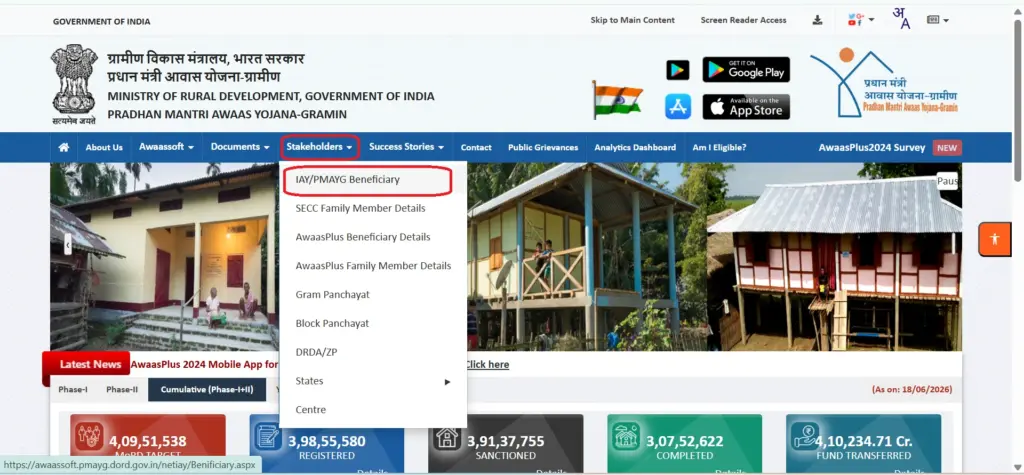The image size is (1024, 475).
Task: Click the Available on the App Store badge
Action: click(x=746, y=106)
